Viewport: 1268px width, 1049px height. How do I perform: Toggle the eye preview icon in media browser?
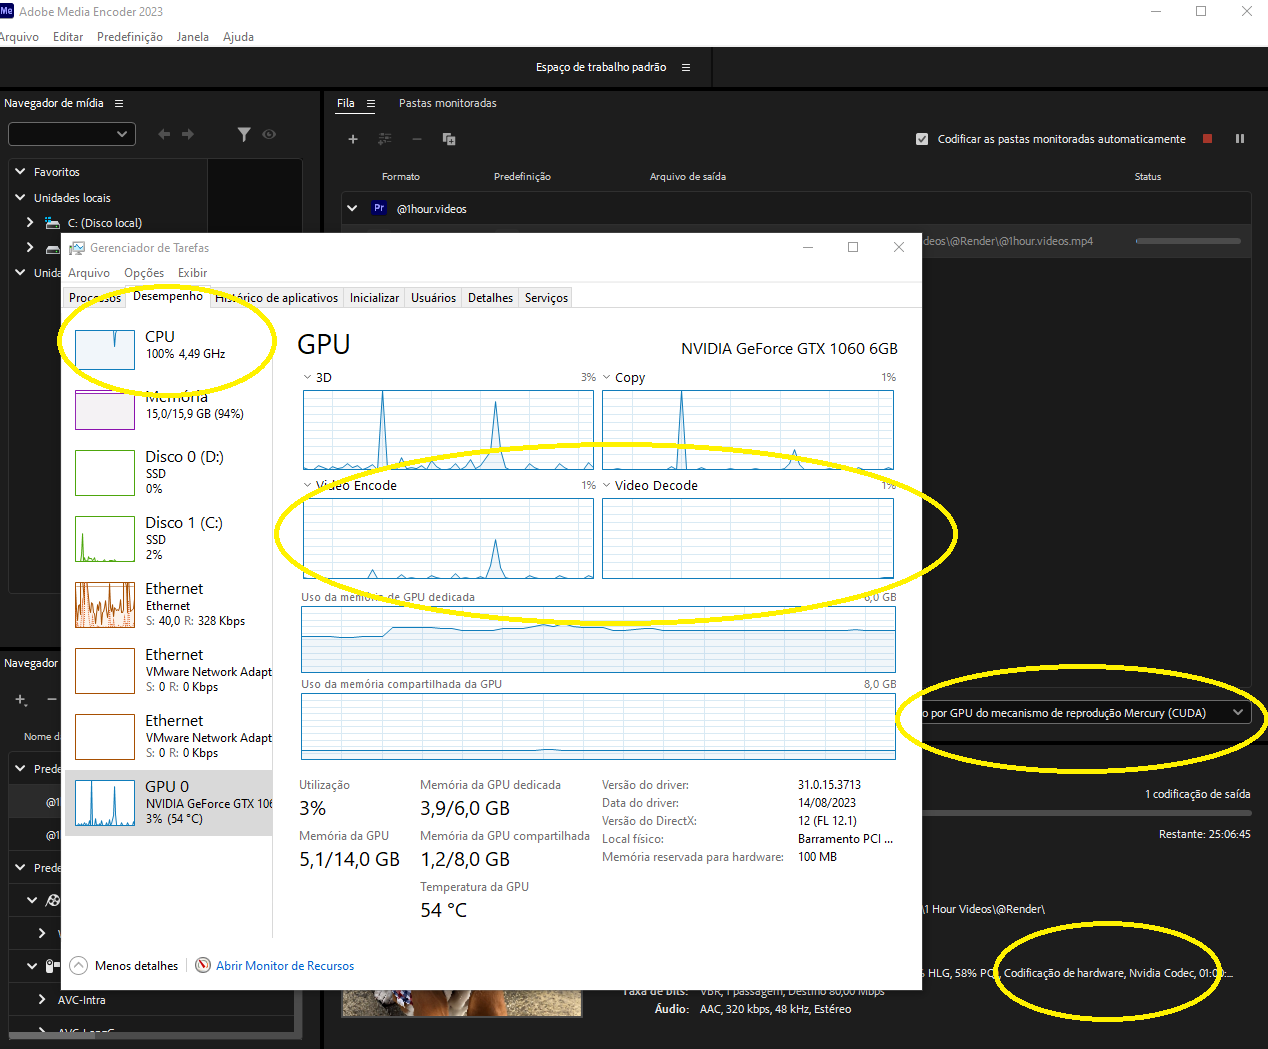point(268,133)
